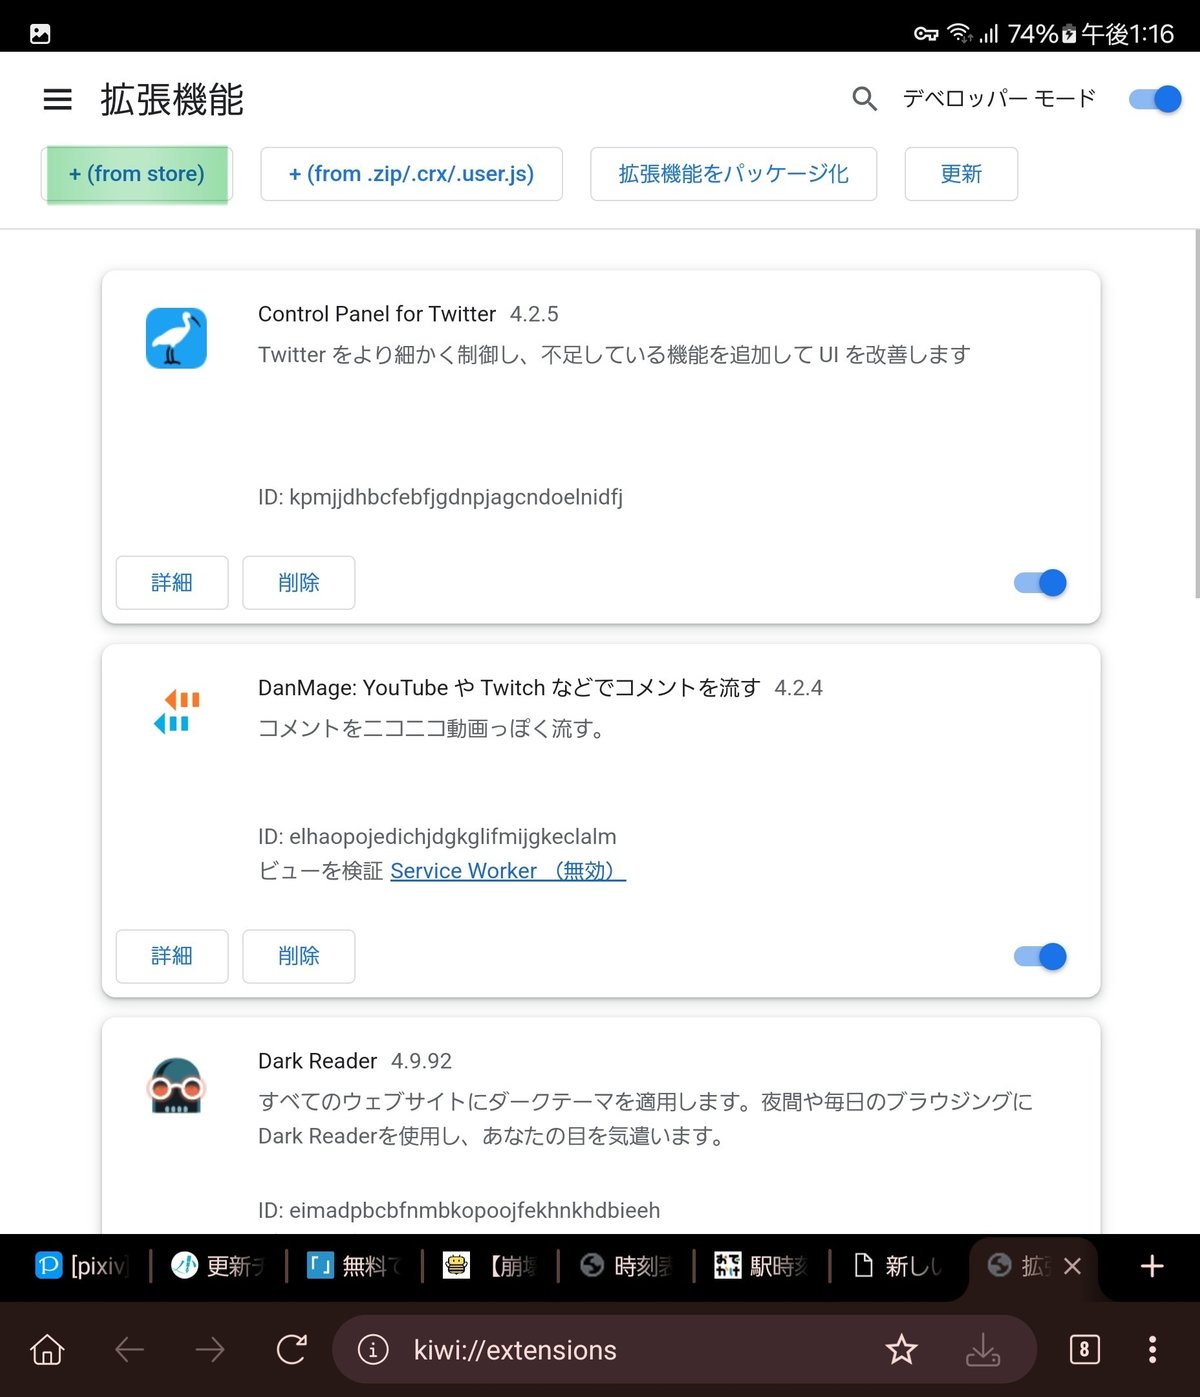1200x1397 pixels.
Task: Open a new tab with plus icon
Action: (1152, 1266)
